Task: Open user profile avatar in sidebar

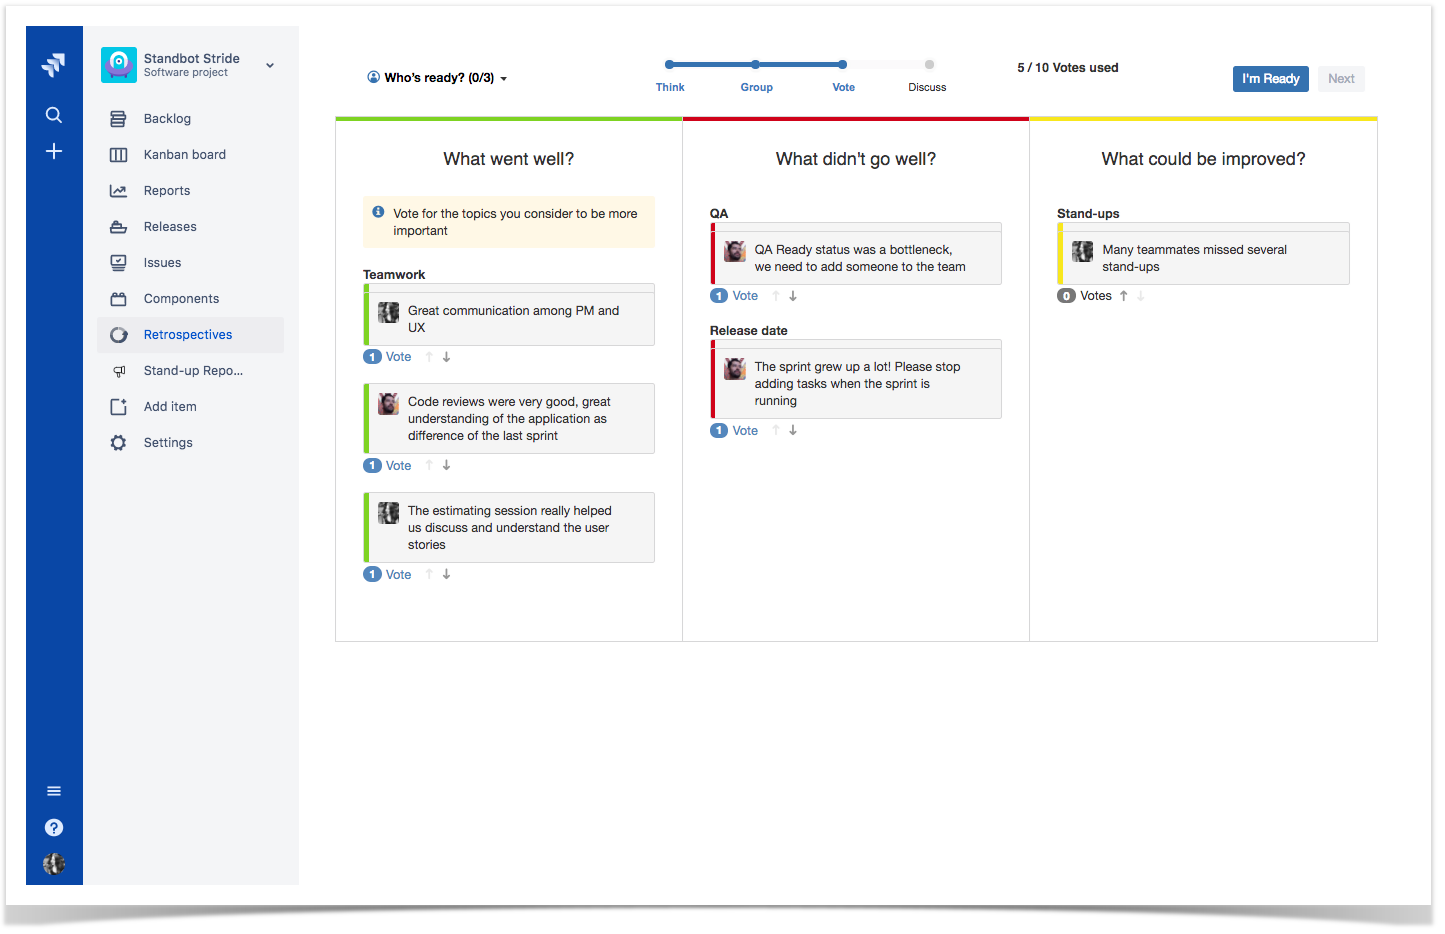Action: point(54,864)
